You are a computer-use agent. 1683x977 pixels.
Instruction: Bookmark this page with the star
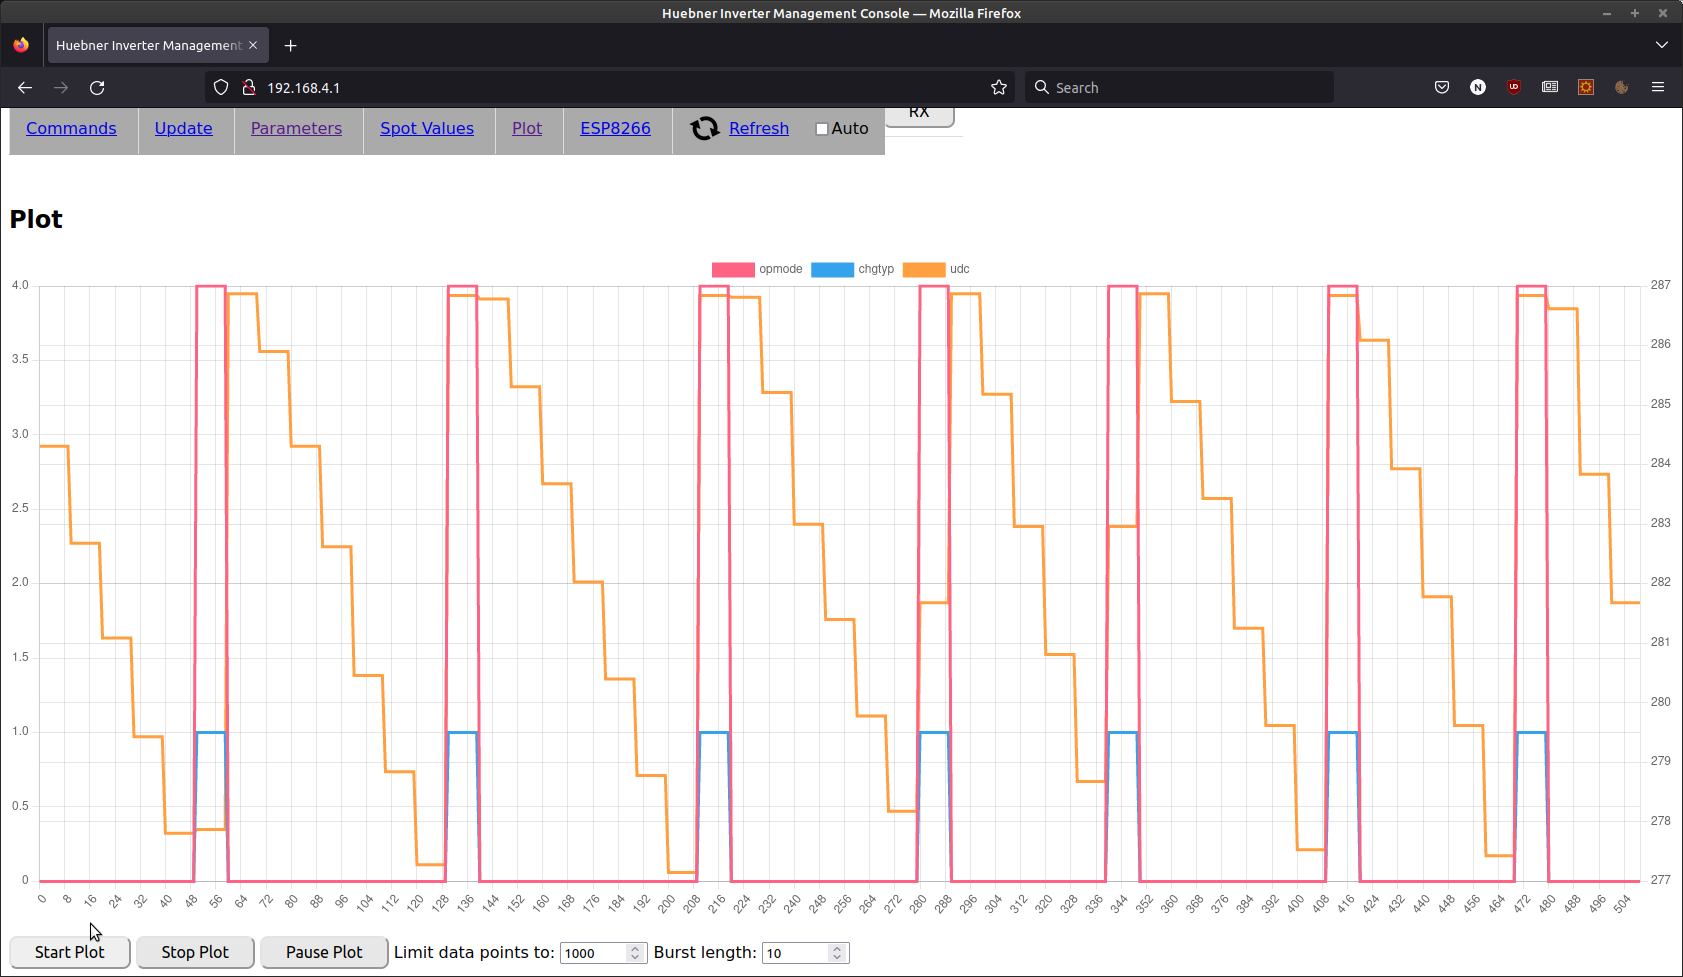pos(998,87)
